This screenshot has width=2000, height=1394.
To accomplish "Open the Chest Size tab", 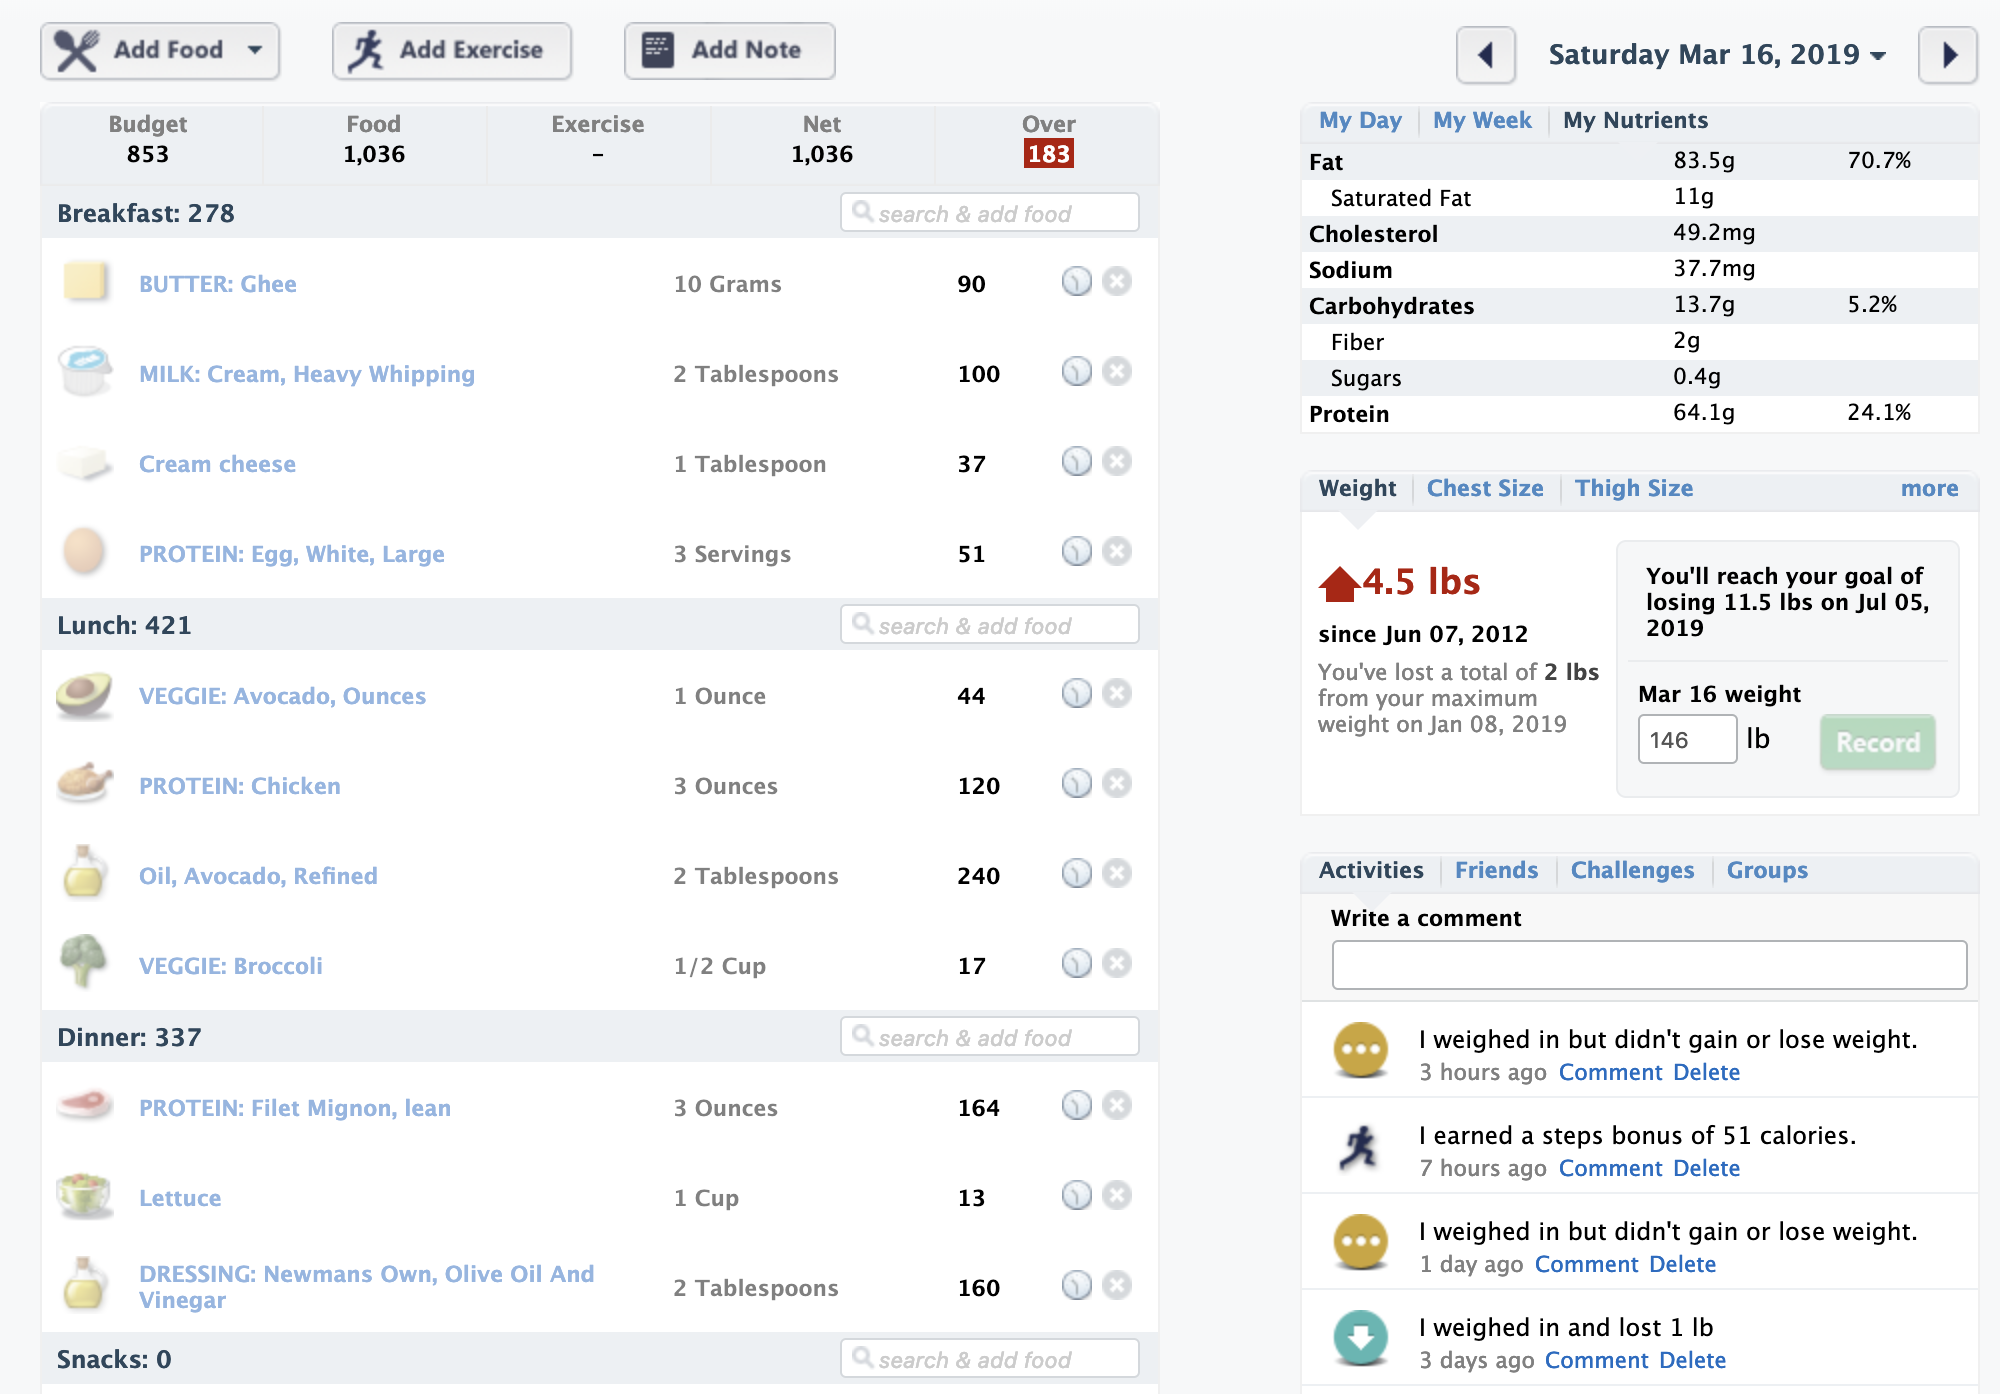I will [1484, 489].
